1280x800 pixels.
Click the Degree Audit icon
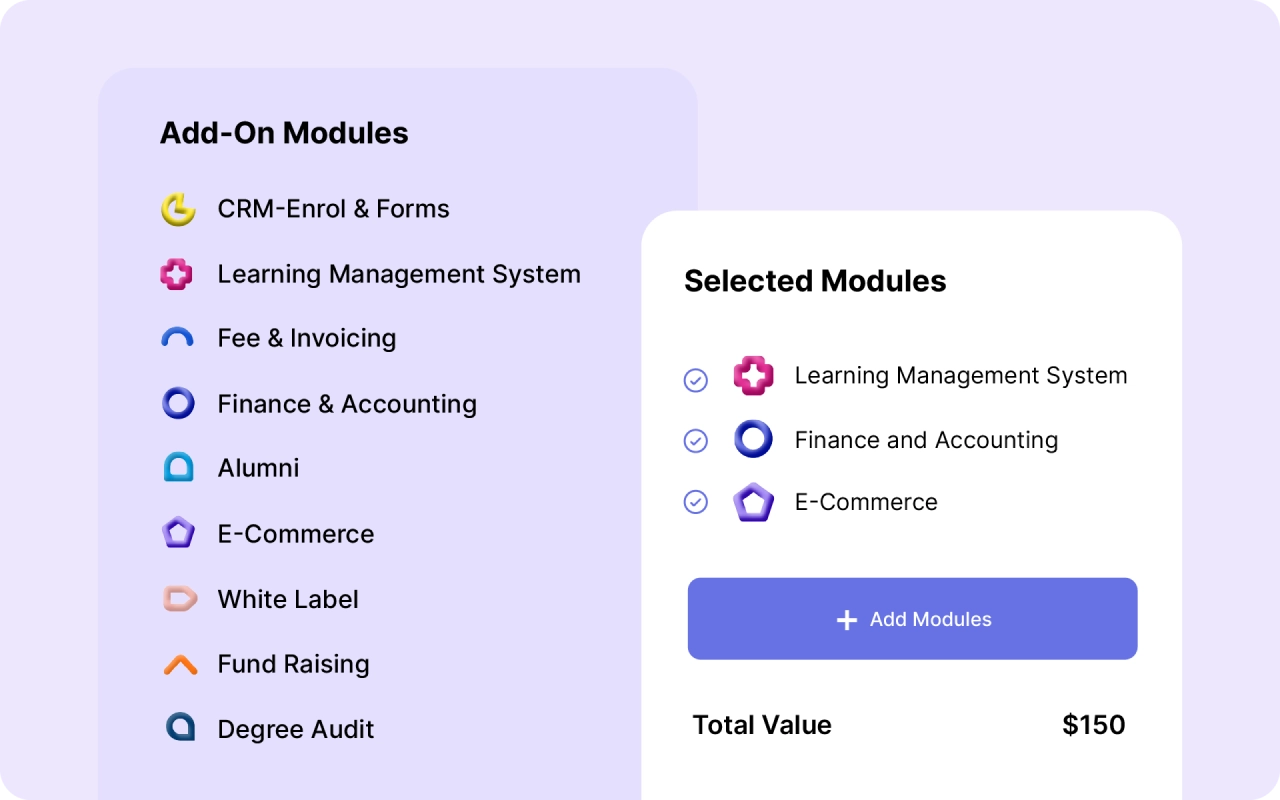pos(178,729)
